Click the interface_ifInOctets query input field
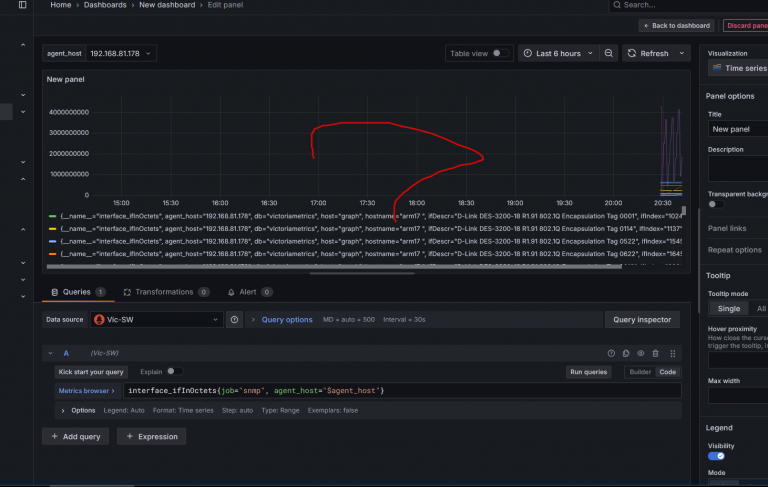The height and width of the screenshot is (487, 768). coord(402,390)
